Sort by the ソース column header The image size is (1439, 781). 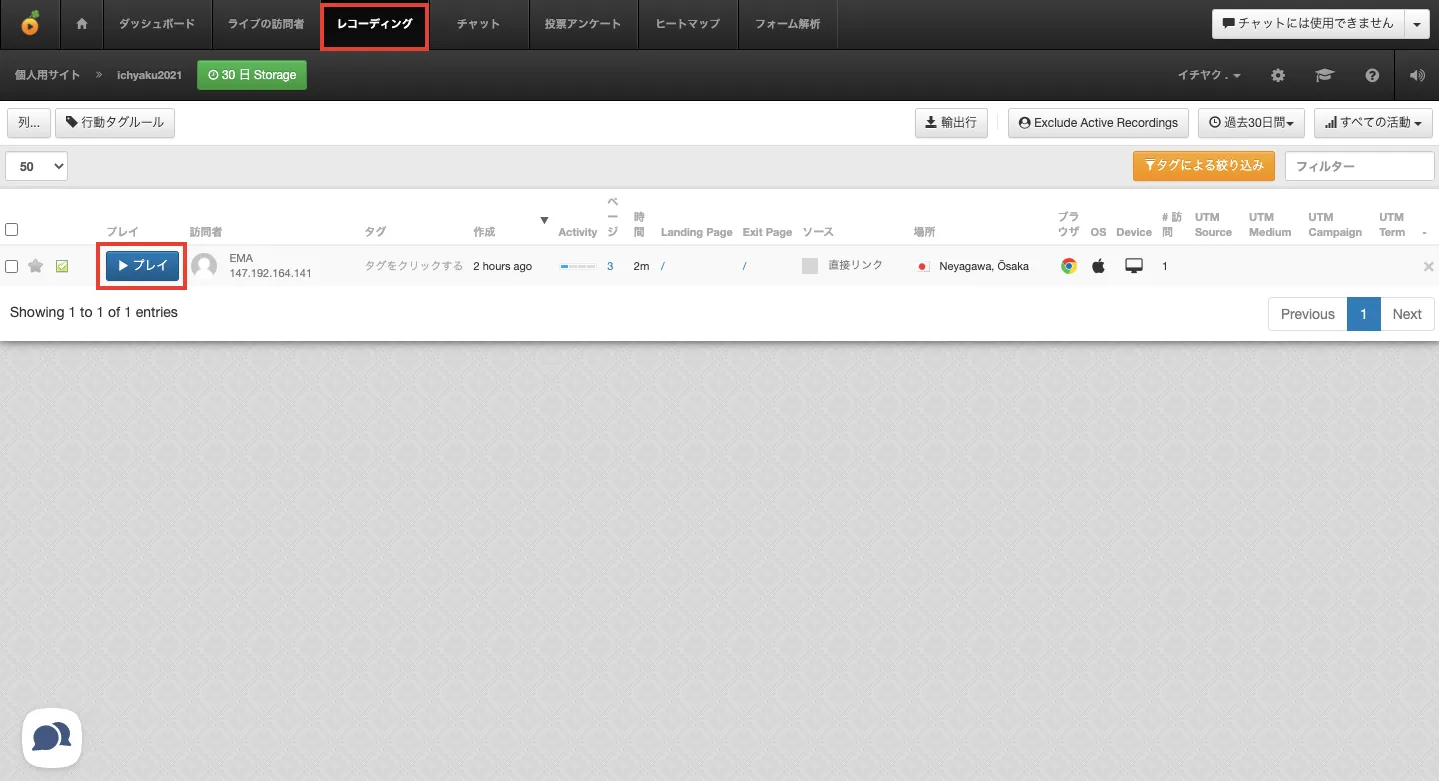click(818, 232)
